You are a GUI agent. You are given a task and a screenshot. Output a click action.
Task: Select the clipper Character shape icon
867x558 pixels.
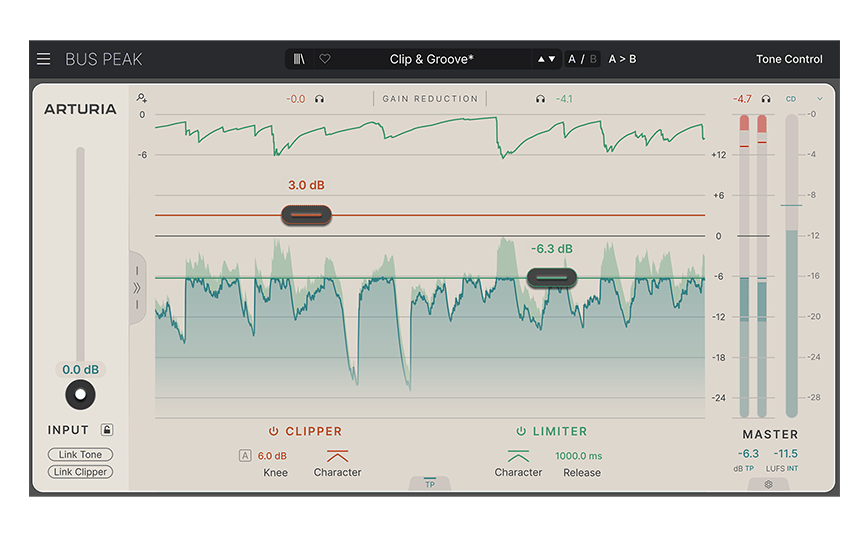tap(337, 456)
